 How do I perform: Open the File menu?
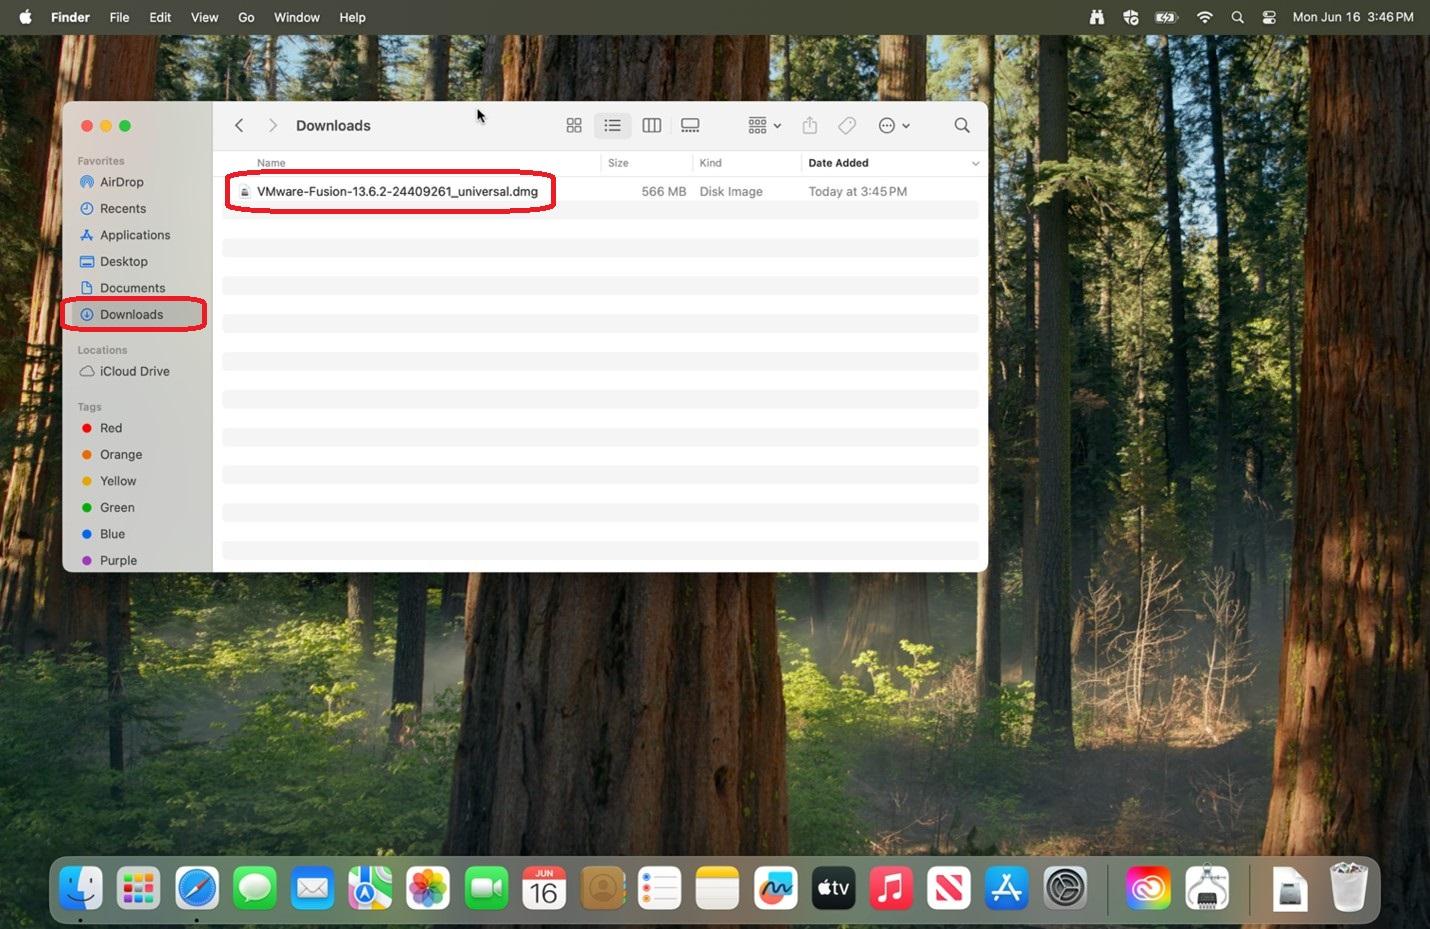[x=119, y=17]
